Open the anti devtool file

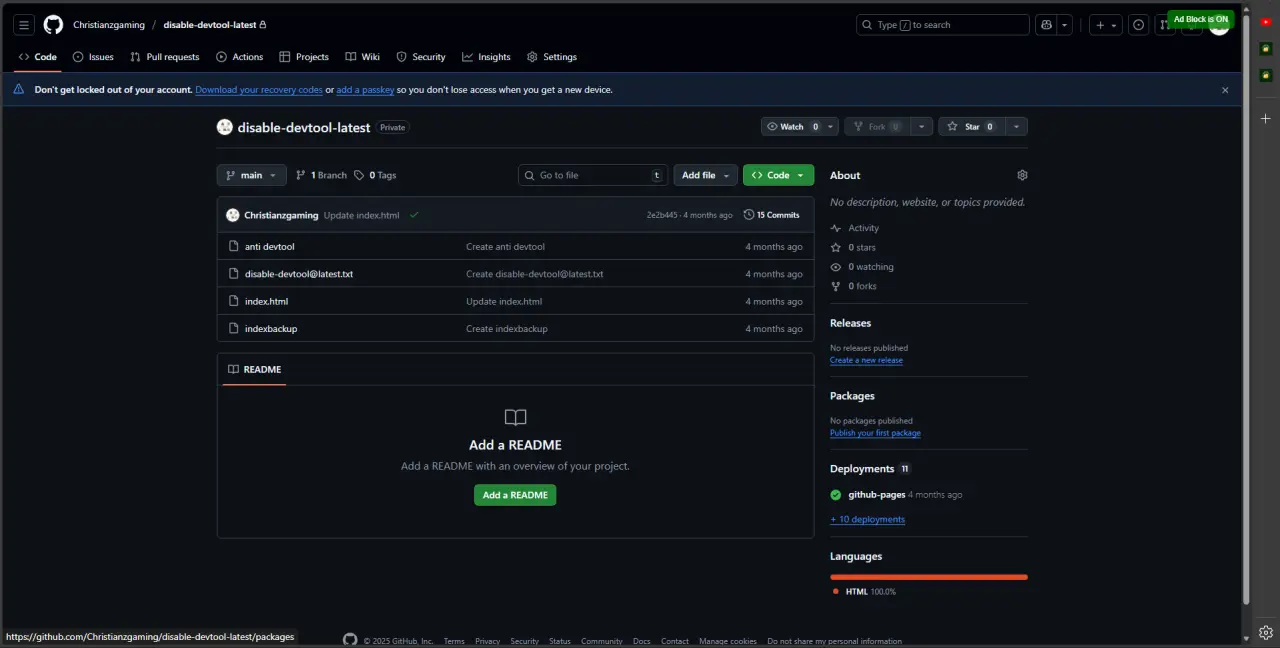click(270, 247)
